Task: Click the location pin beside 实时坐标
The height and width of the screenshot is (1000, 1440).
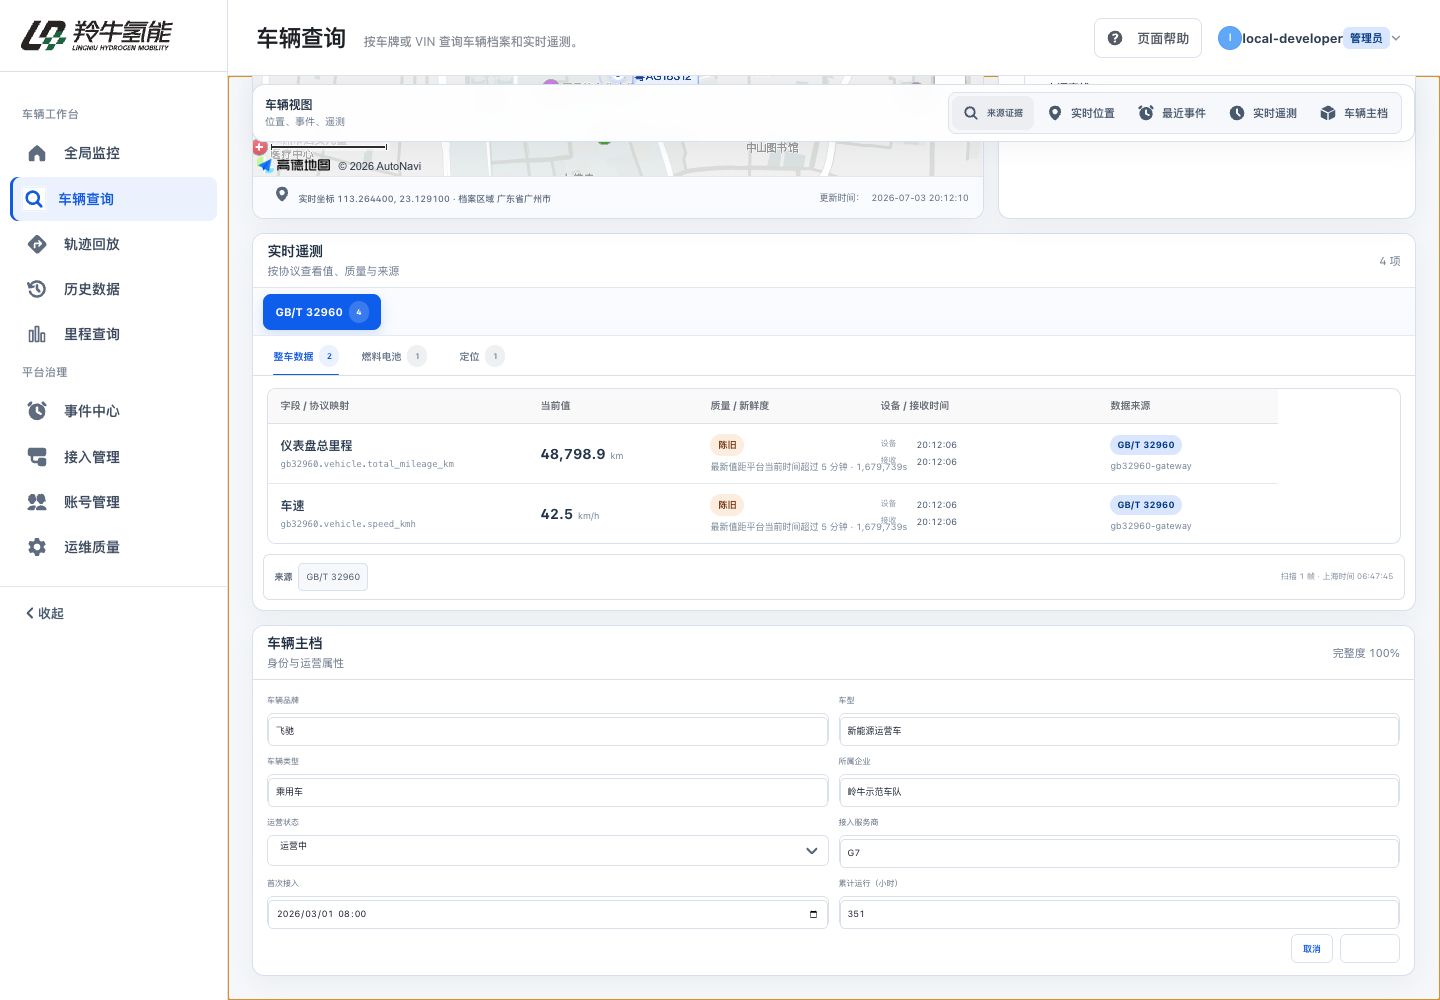Action: point(282,195)
